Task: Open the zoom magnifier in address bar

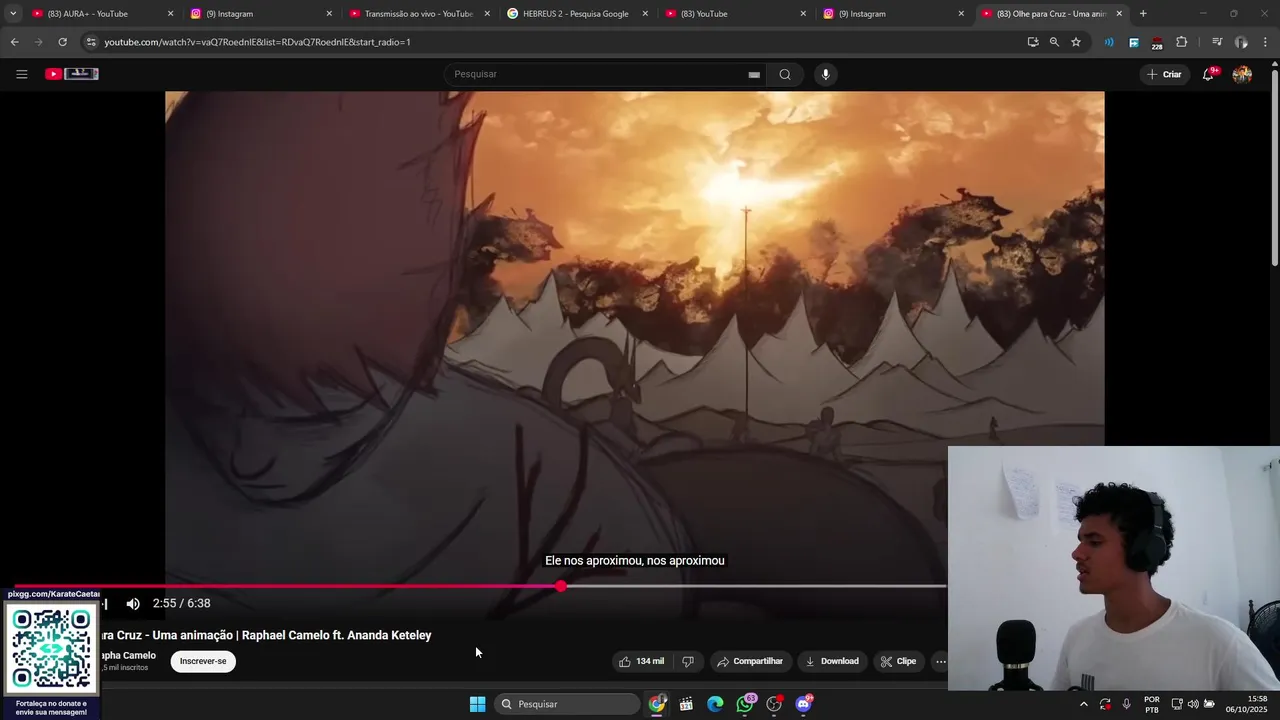Action: point(1054,42)
